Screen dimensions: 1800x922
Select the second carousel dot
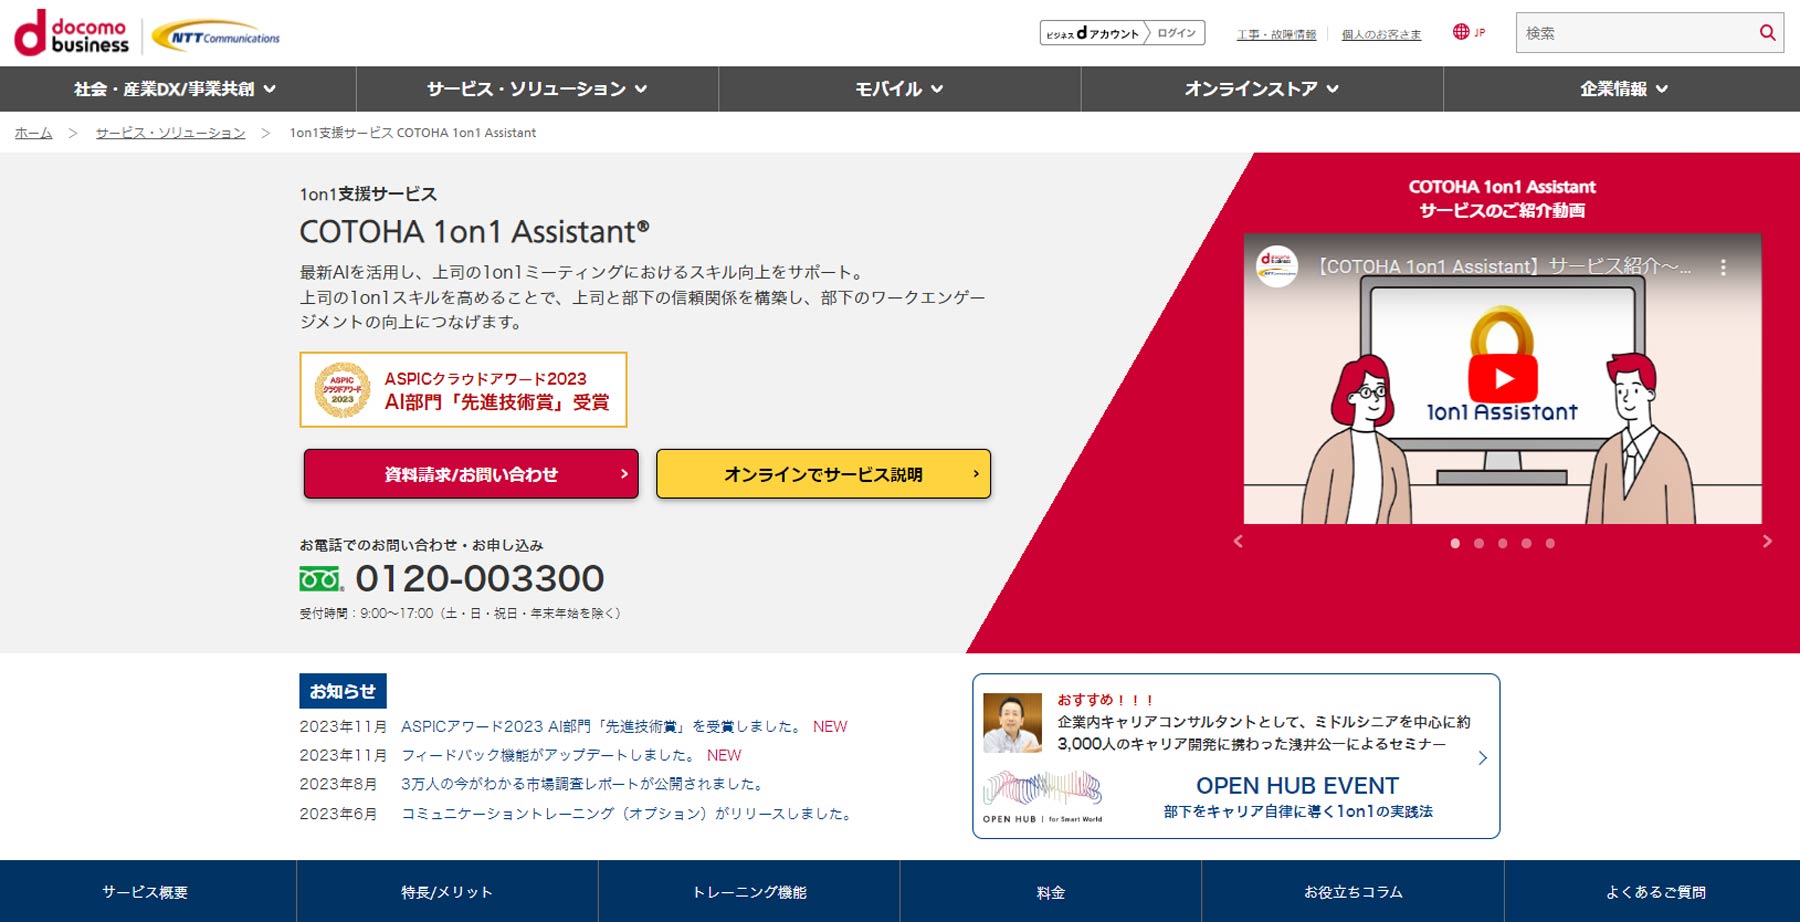pos(1478,543)
